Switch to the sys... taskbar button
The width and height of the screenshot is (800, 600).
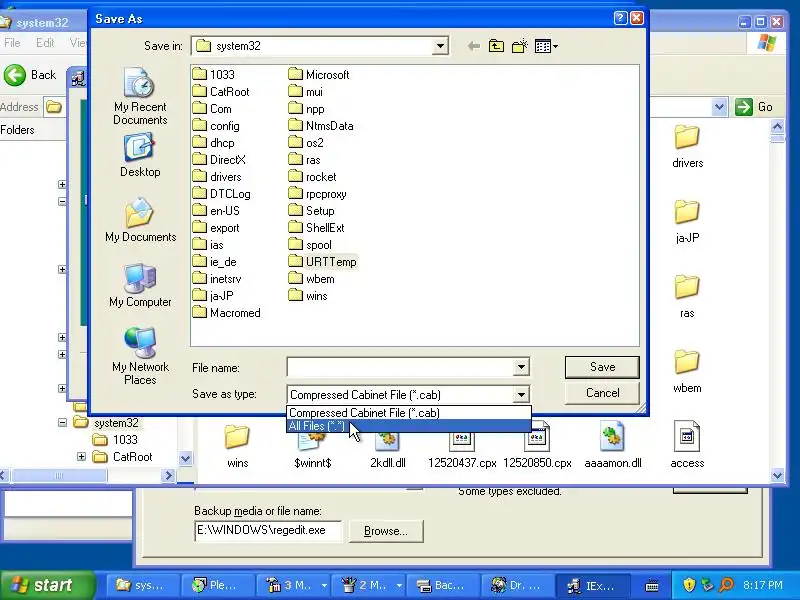(x=141, y=585)
